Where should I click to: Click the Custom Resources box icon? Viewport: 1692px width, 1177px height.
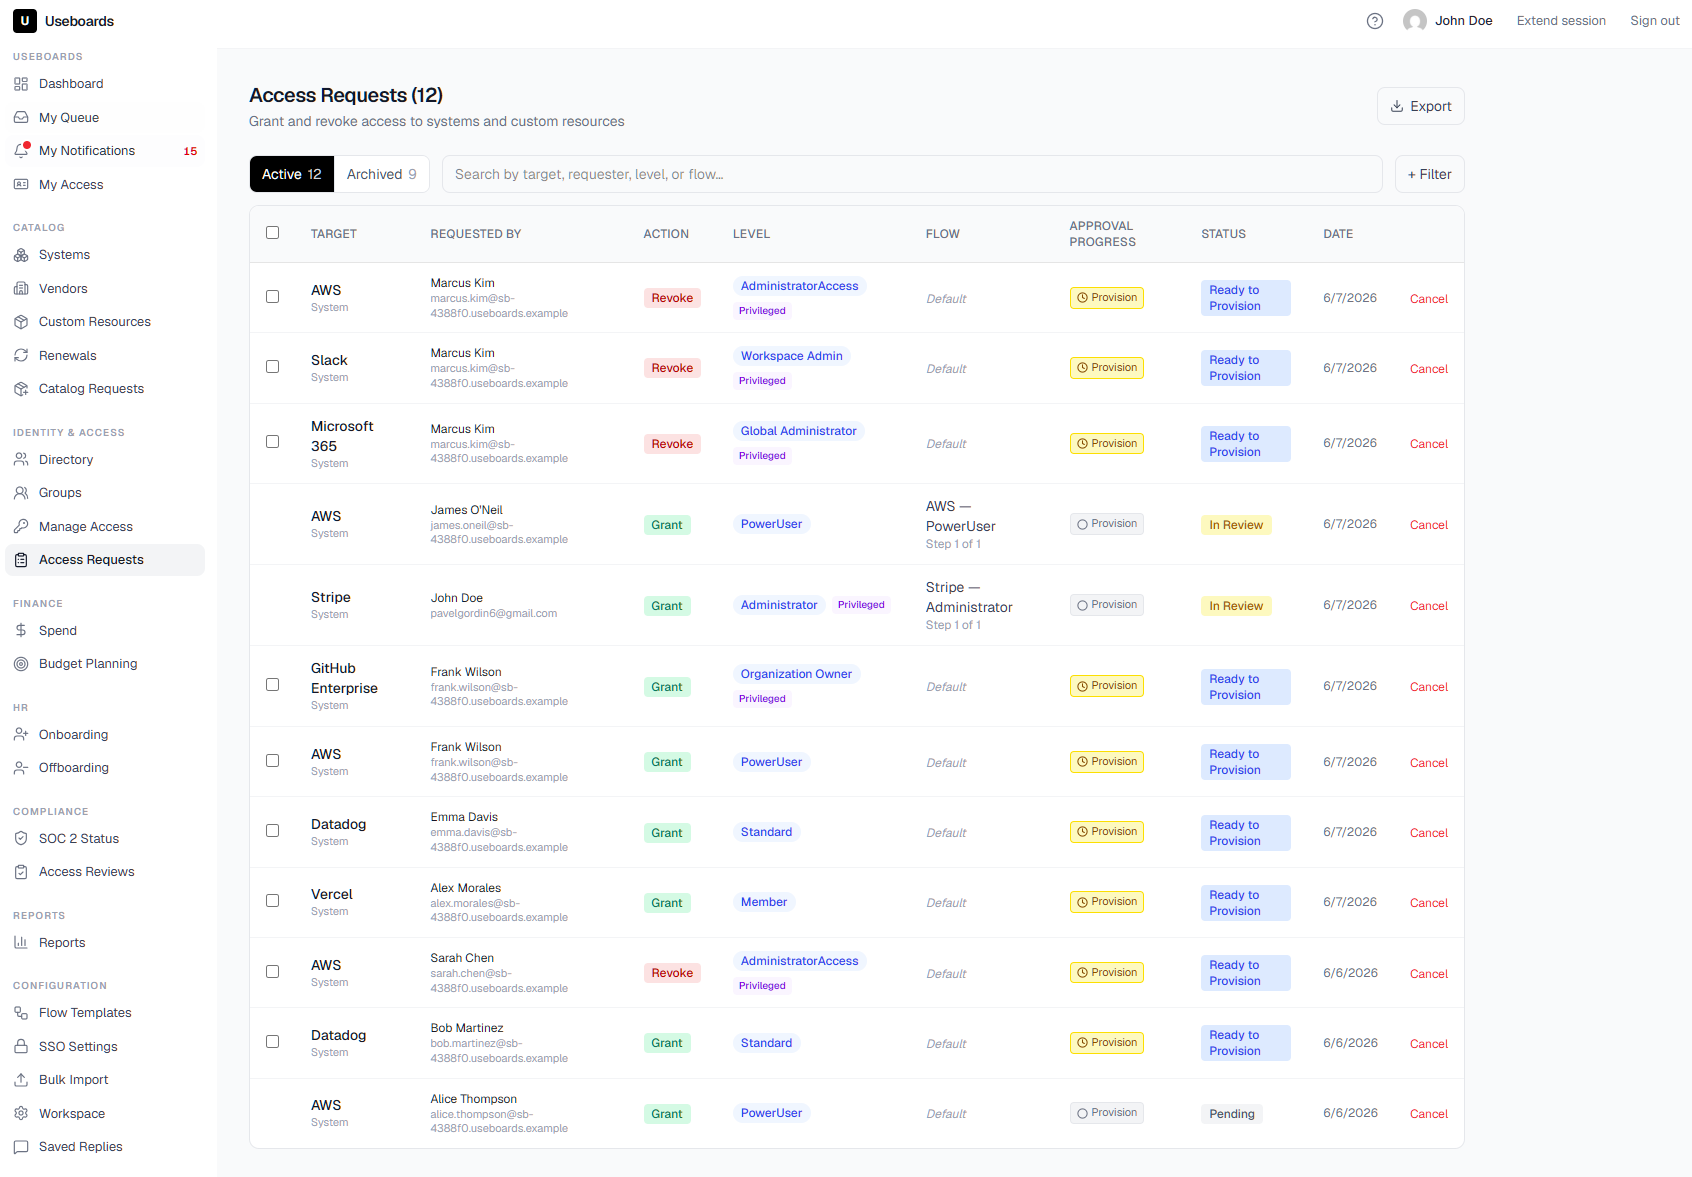(x=21, y=322)
